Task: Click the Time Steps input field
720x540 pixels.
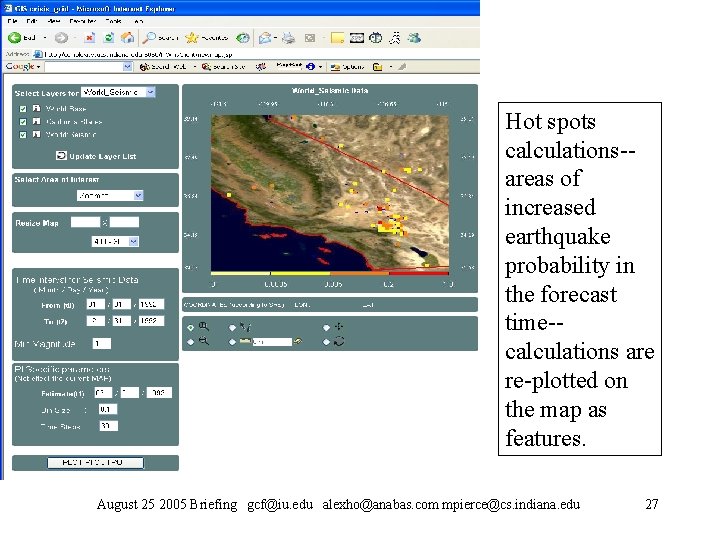Action: click(108, 426)
